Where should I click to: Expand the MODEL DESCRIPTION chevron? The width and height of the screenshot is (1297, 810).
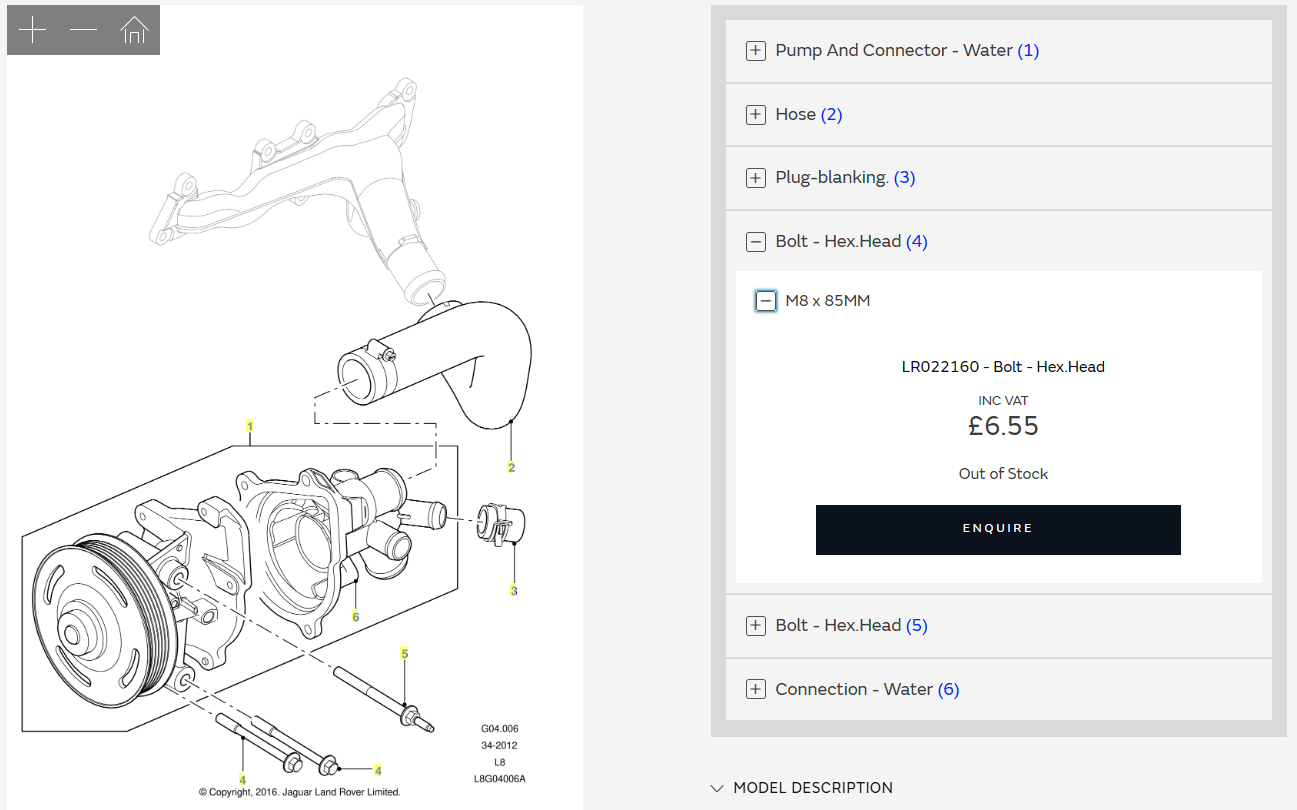pos(717,788)
